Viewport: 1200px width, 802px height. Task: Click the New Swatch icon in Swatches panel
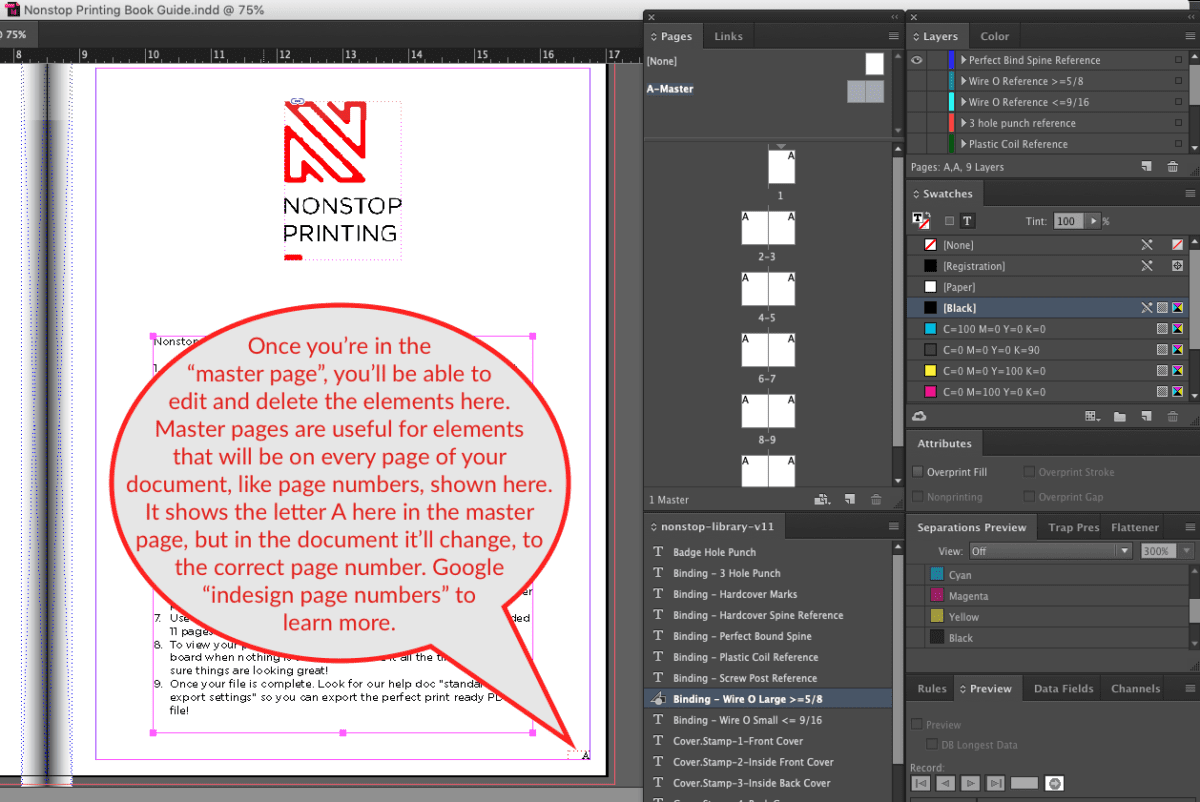point(1144,416)
